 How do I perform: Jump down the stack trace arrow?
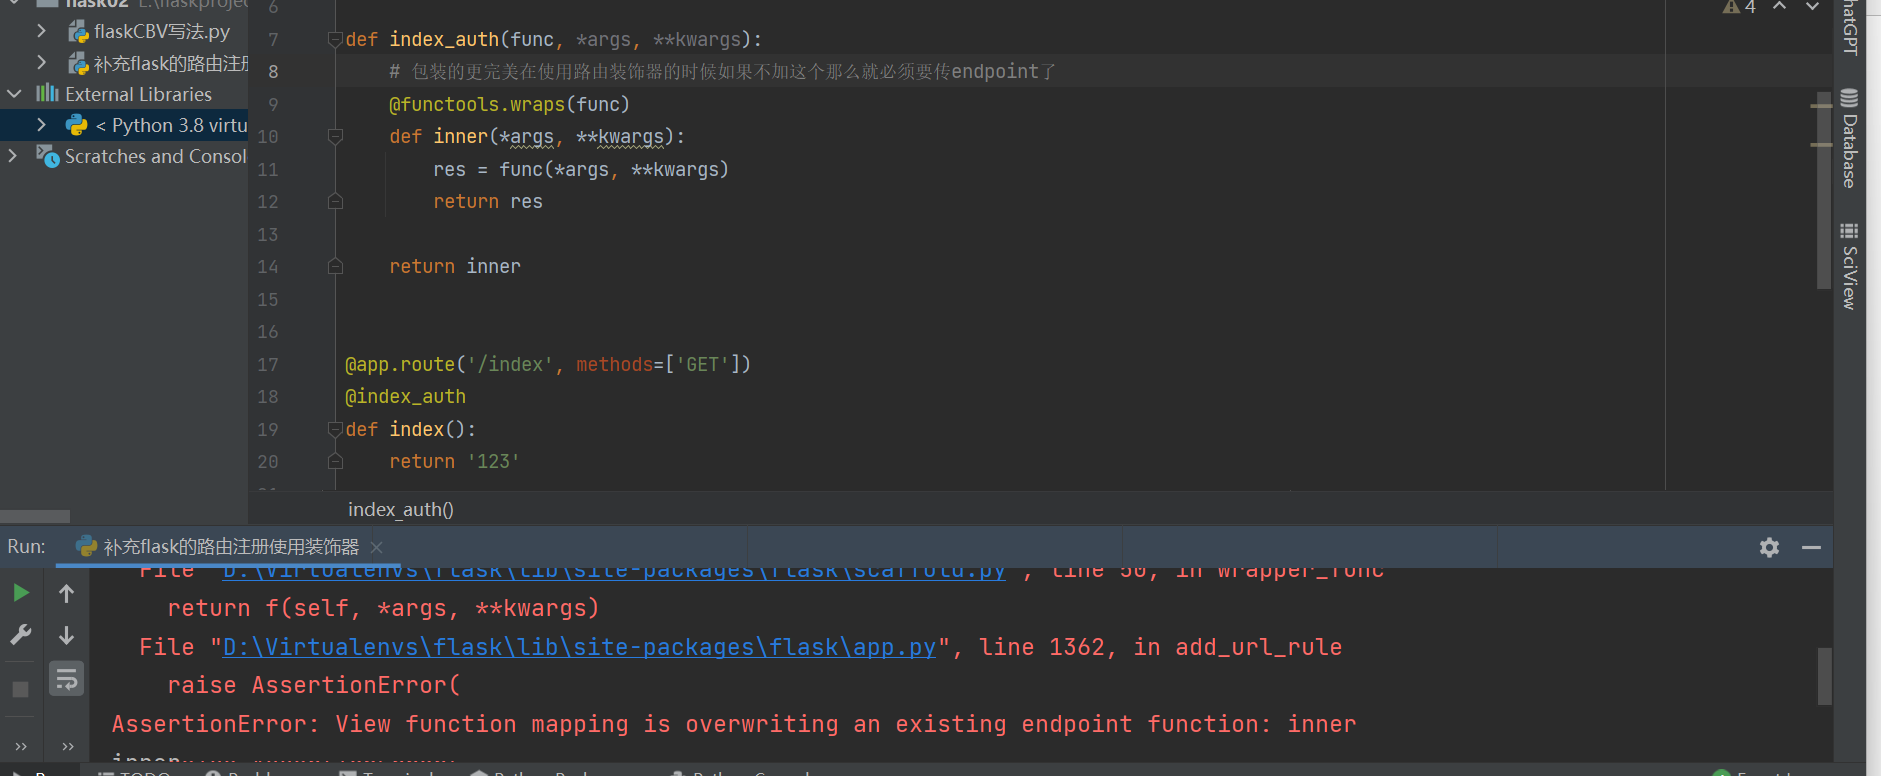click(x=66, y=636)
